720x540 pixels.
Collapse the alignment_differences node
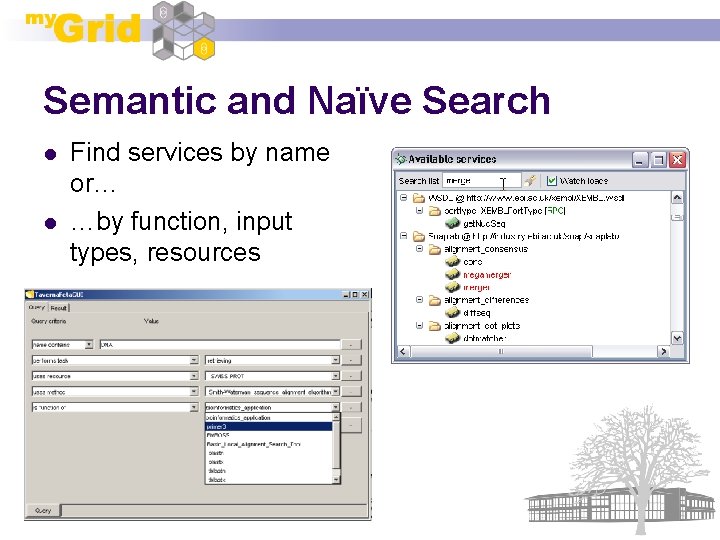tap(419, 299)
